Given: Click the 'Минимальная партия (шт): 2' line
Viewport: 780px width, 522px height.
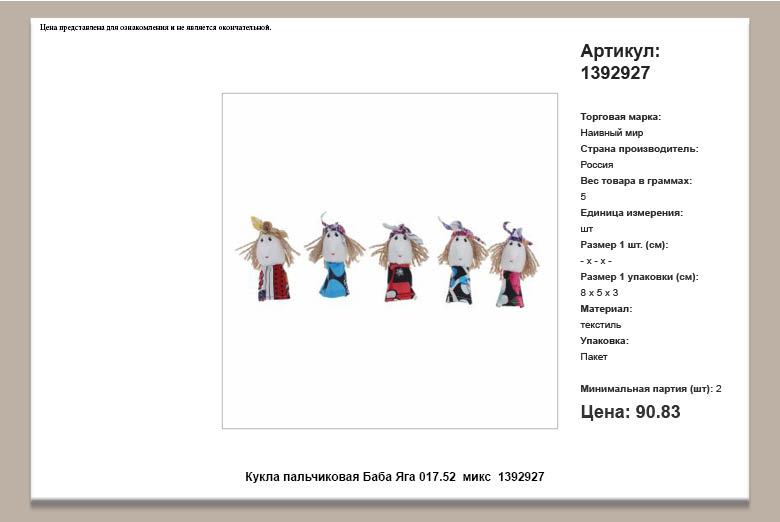Looking at the screenshot, I should point(651,389).
